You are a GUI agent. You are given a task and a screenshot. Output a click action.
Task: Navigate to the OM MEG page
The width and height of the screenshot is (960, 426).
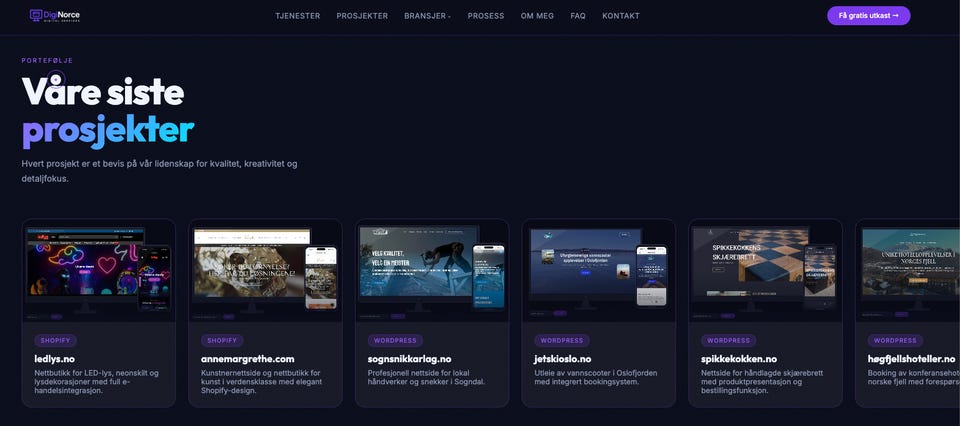coord(537,16)
